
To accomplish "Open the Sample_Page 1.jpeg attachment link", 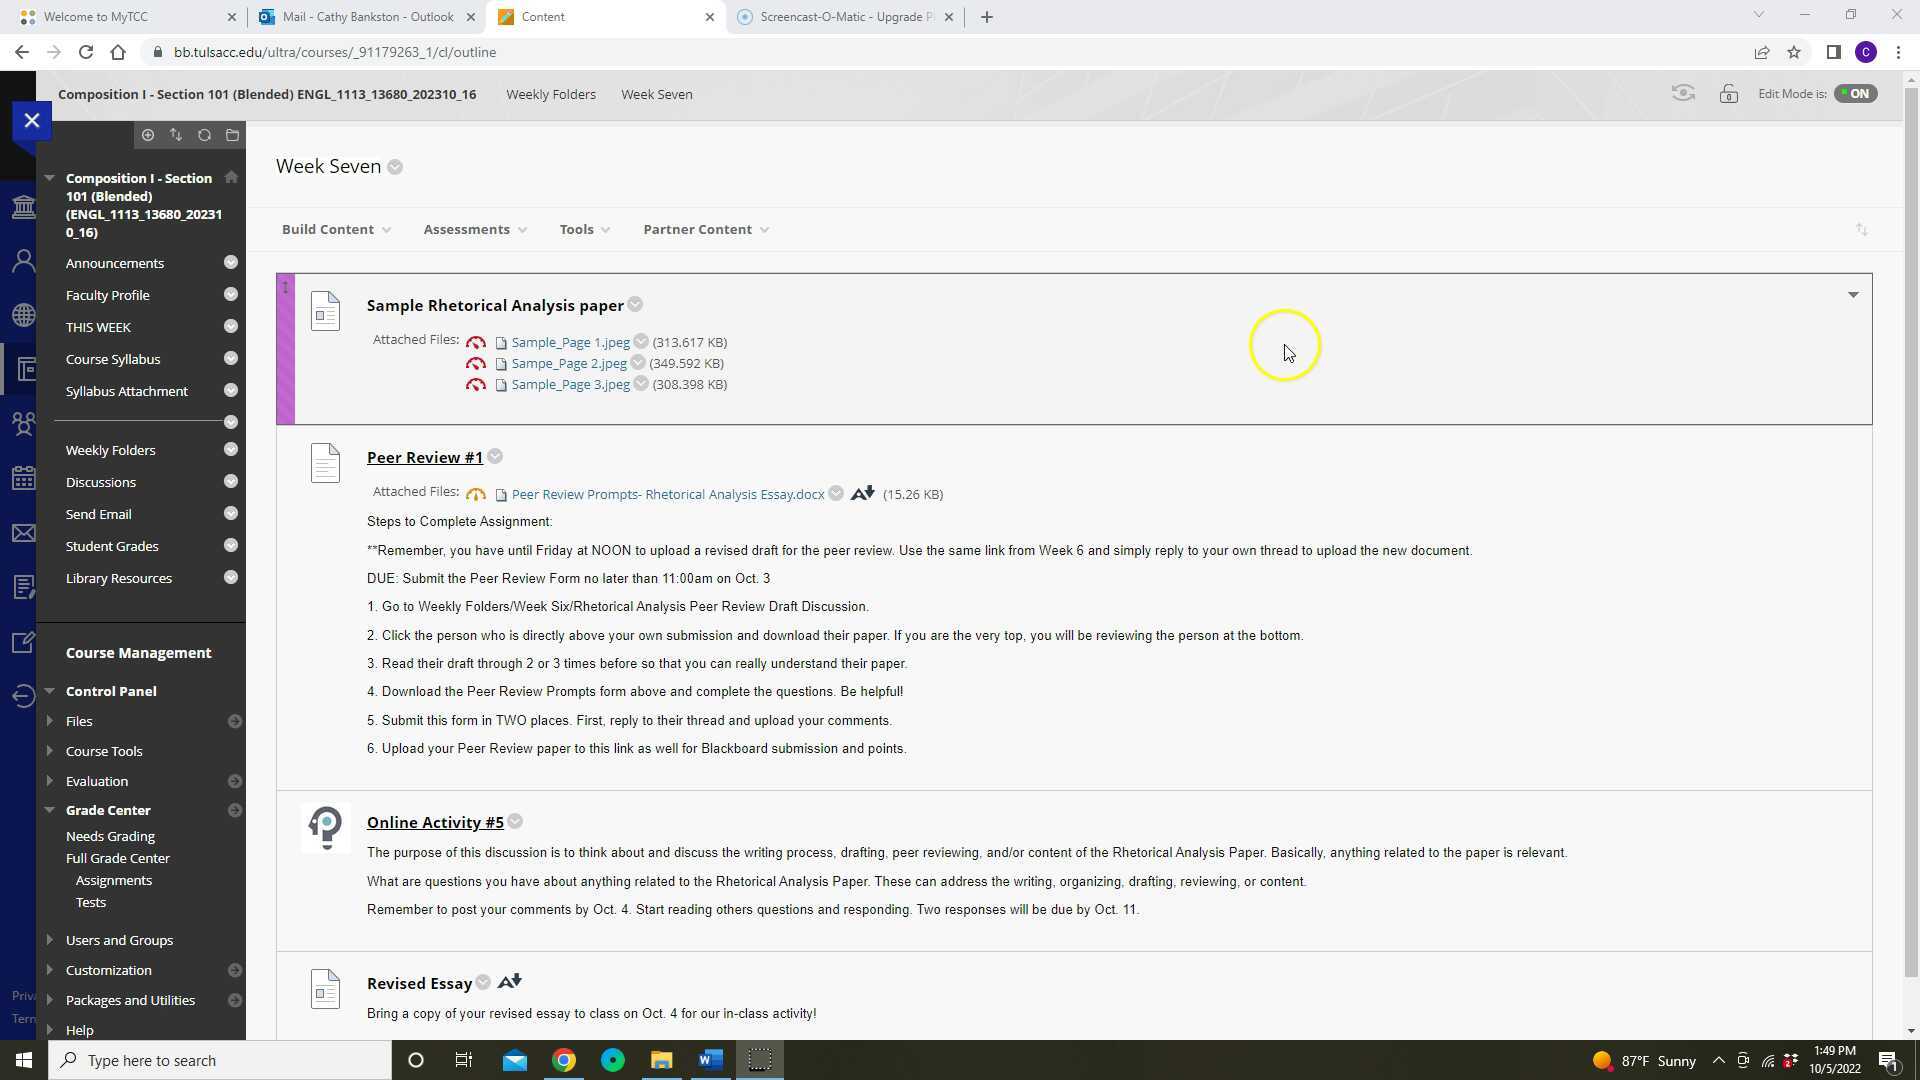I will 570,342.
